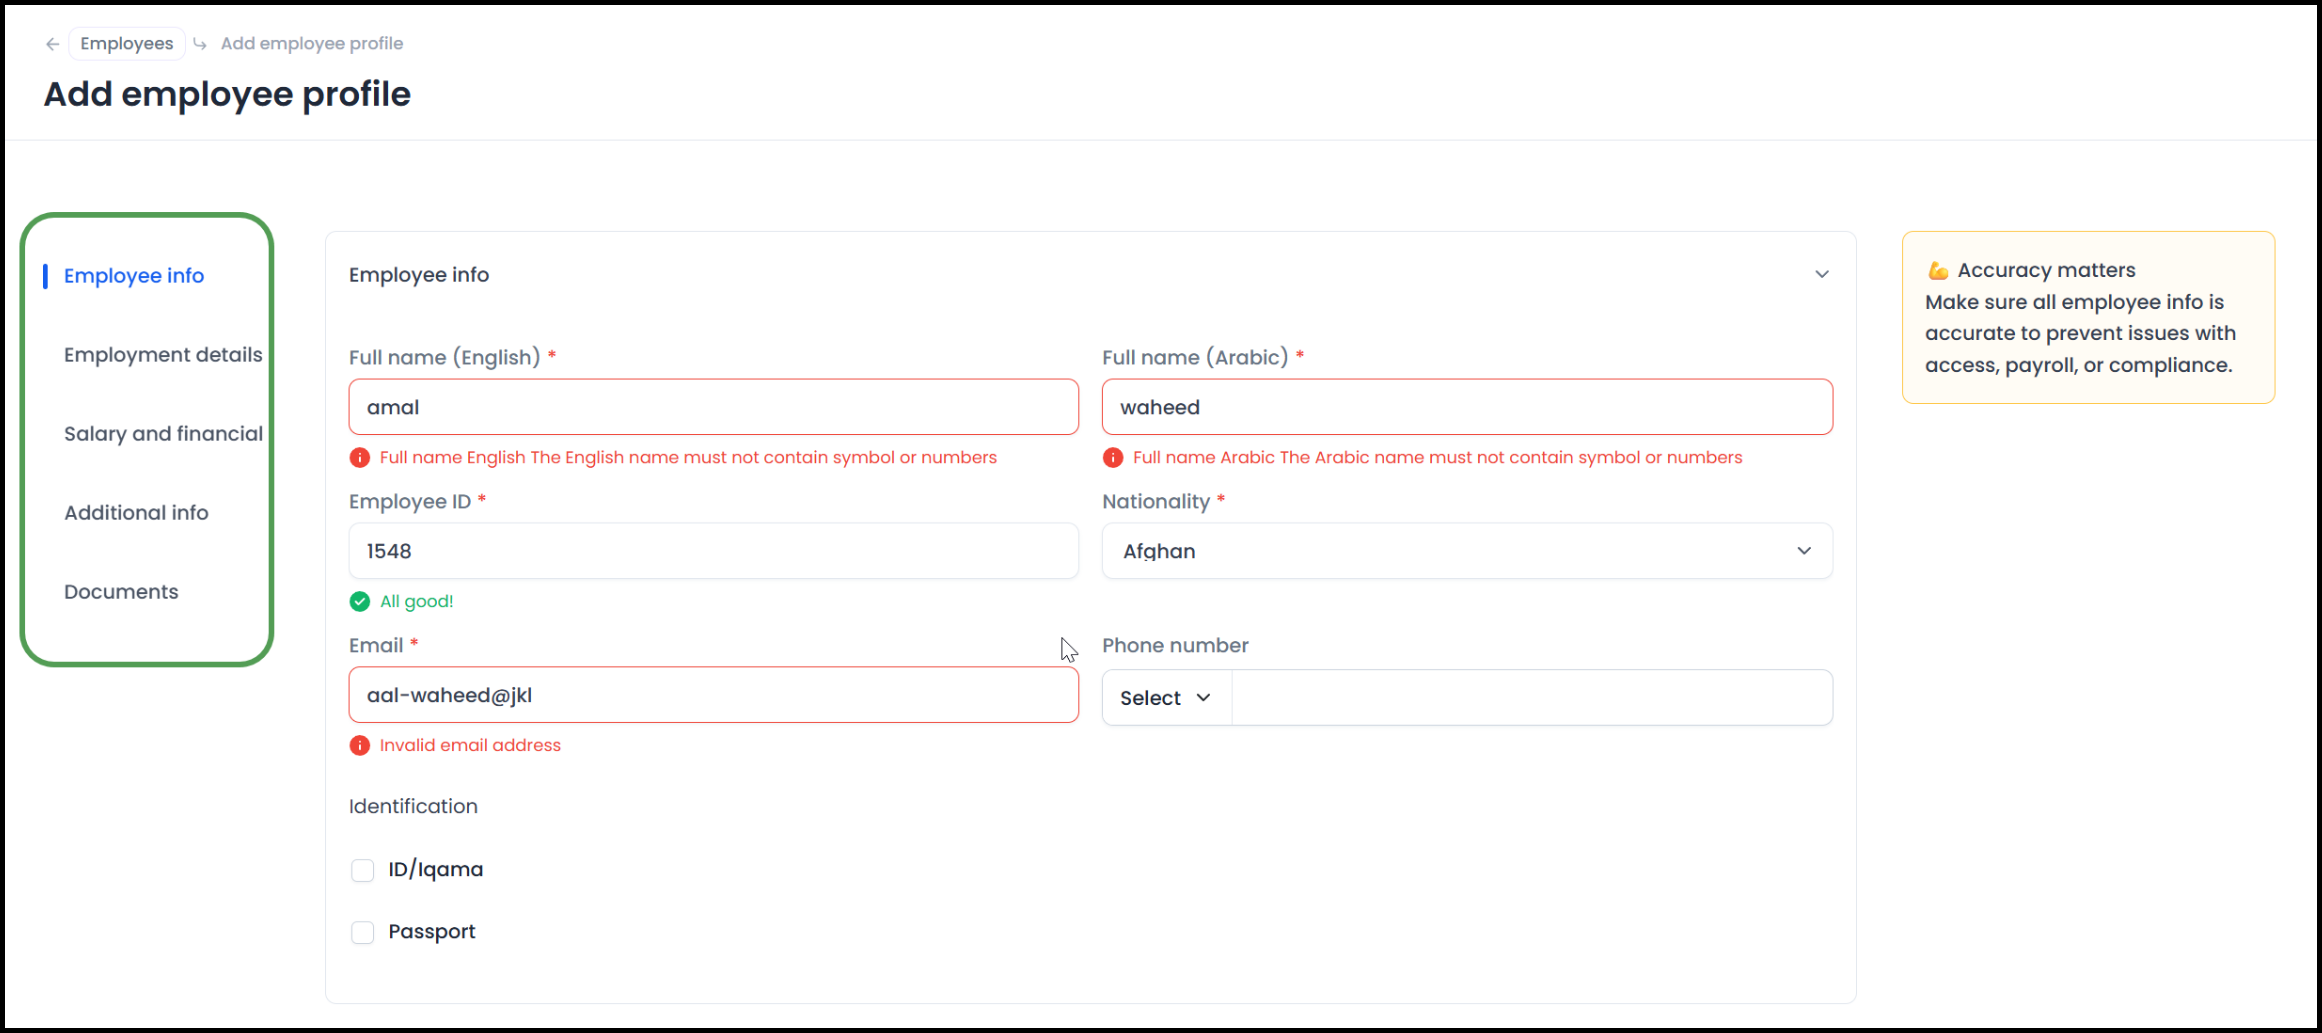This screenshot has width=2322, height=1033.
Task: Click the breadcrumb separator arrow icon
Action: point(200,44)
